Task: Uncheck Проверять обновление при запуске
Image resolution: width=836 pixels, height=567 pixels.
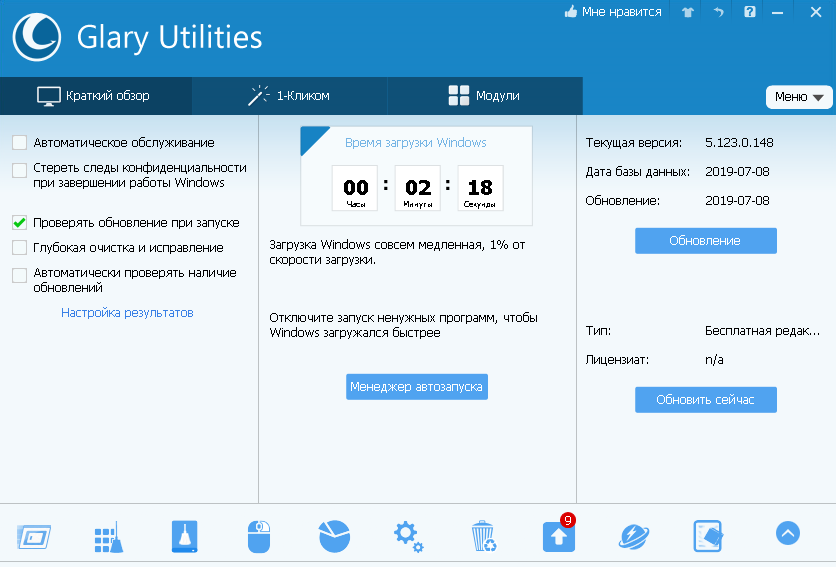Action: (20, 222)
